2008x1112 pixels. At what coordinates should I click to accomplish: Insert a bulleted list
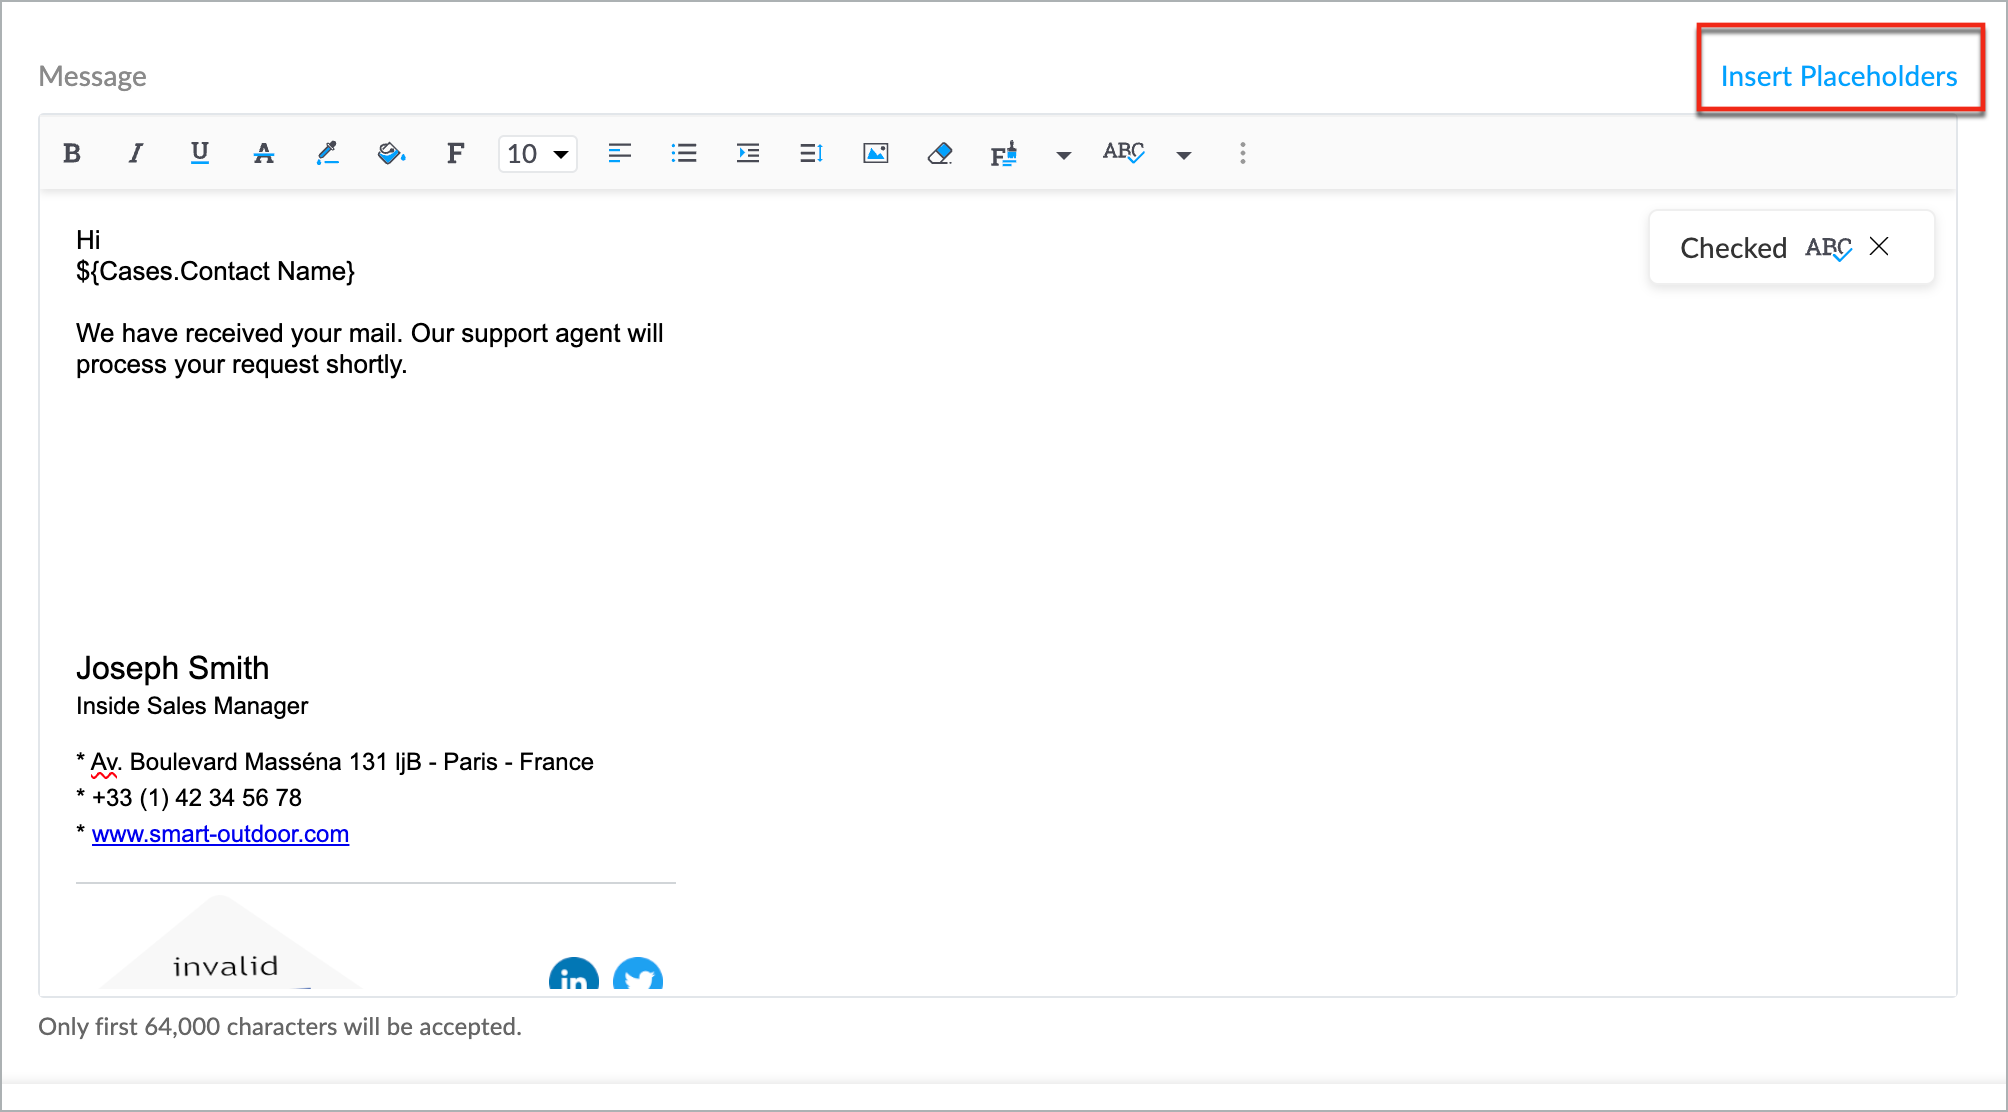click(x=684, y=153)
